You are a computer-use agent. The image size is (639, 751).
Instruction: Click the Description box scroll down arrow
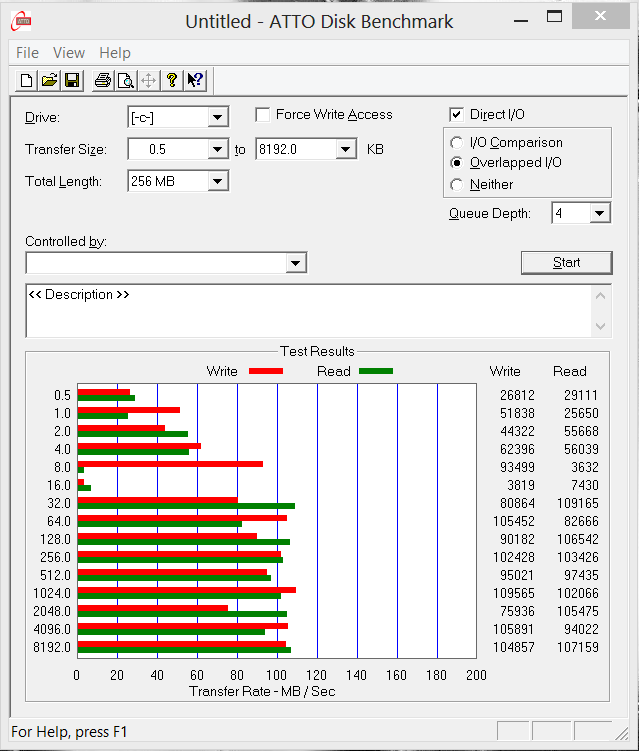tap(600, 327)
